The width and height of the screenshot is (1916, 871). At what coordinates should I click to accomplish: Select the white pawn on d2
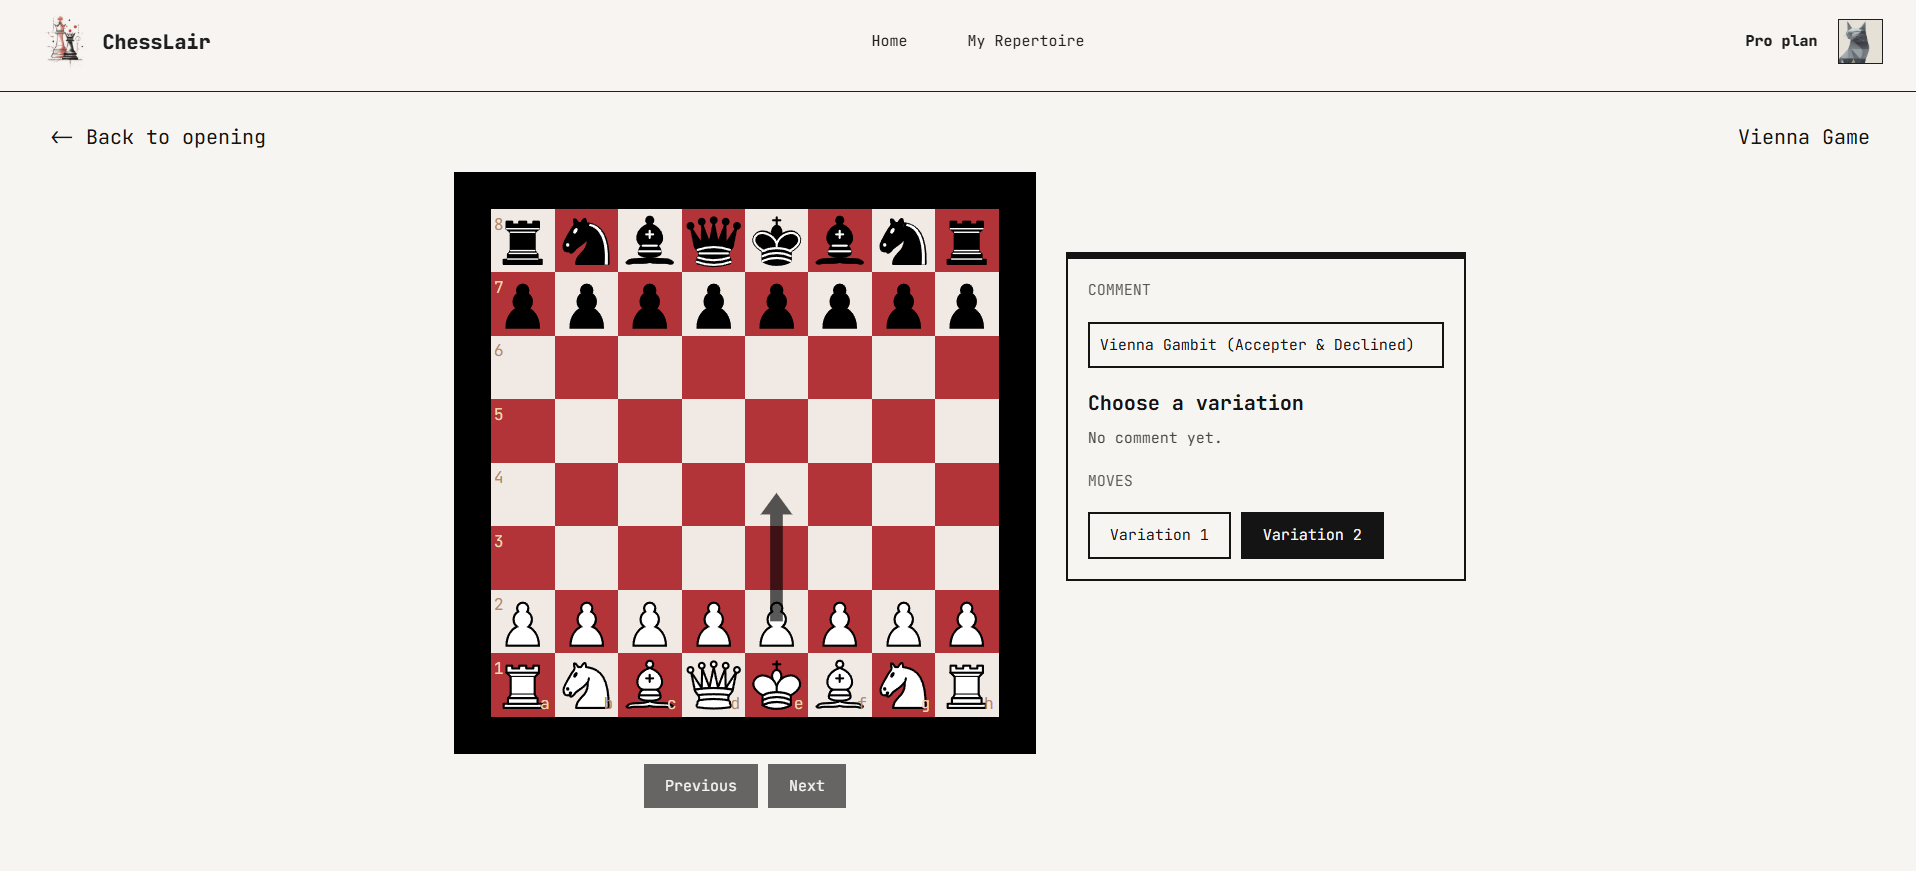pos(713,624)
